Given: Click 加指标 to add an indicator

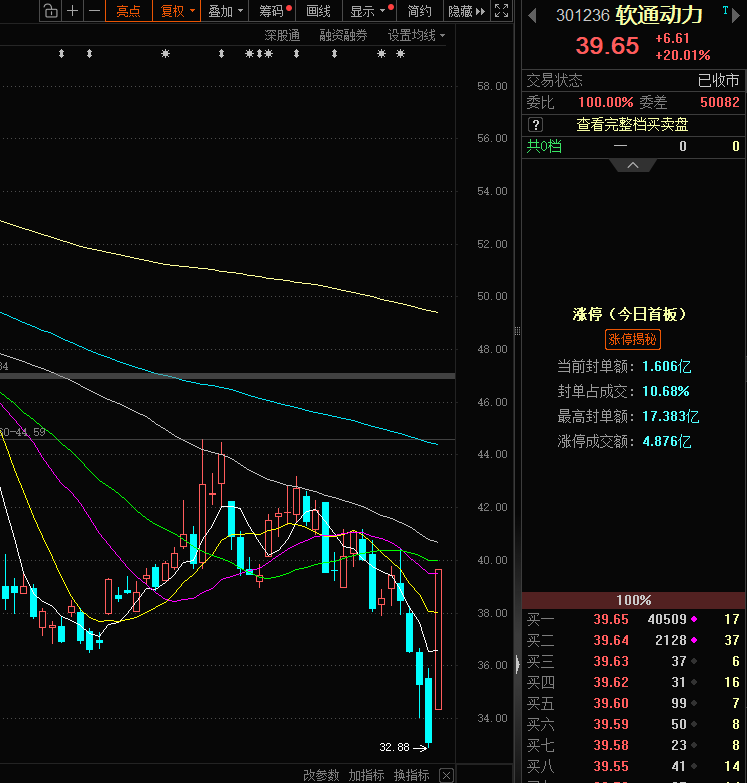Looking at the screenshot, I should (367, 775).
